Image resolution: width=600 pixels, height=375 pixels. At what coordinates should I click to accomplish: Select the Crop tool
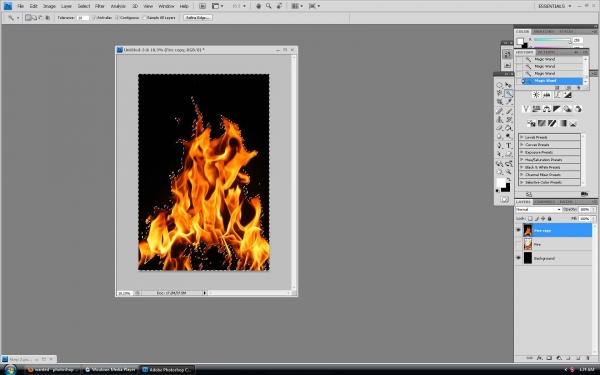(500, 102)
